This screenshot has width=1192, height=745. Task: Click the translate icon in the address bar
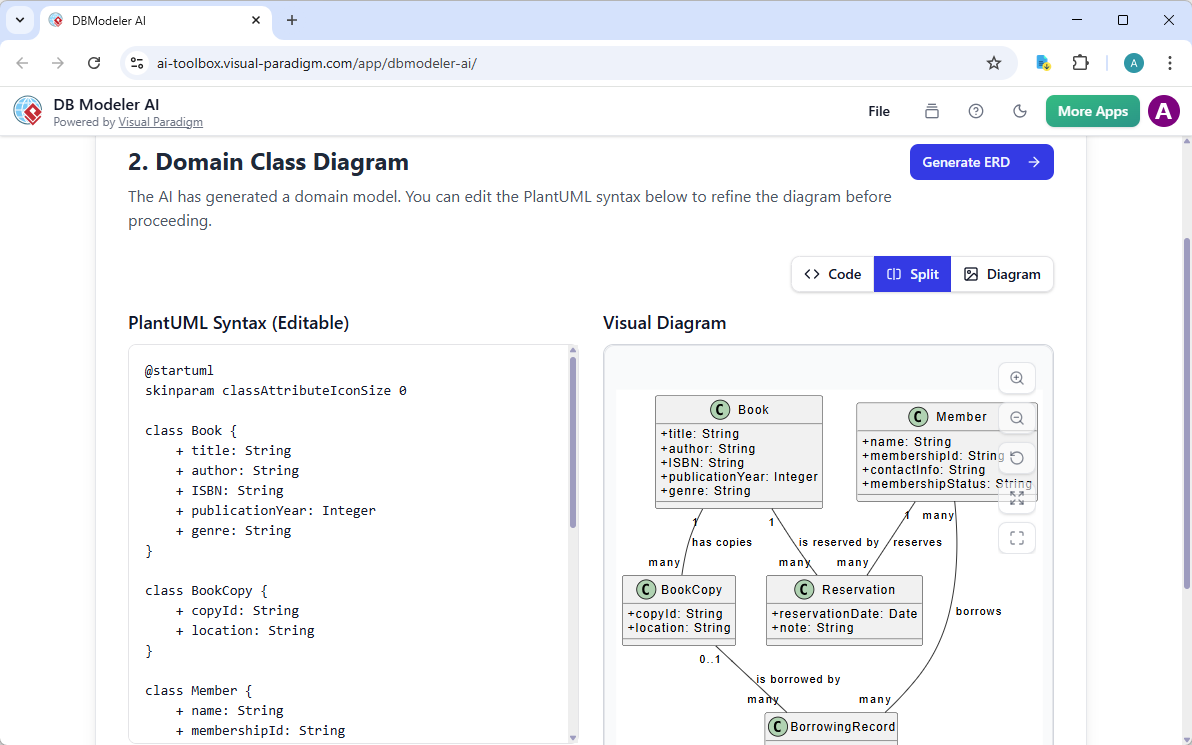point(1043,62)
